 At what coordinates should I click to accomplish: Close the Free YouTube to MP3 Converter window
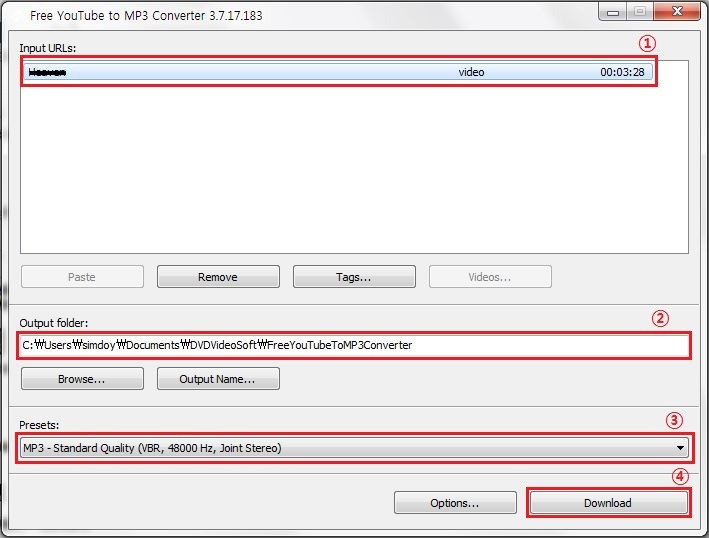coord(675,11)
